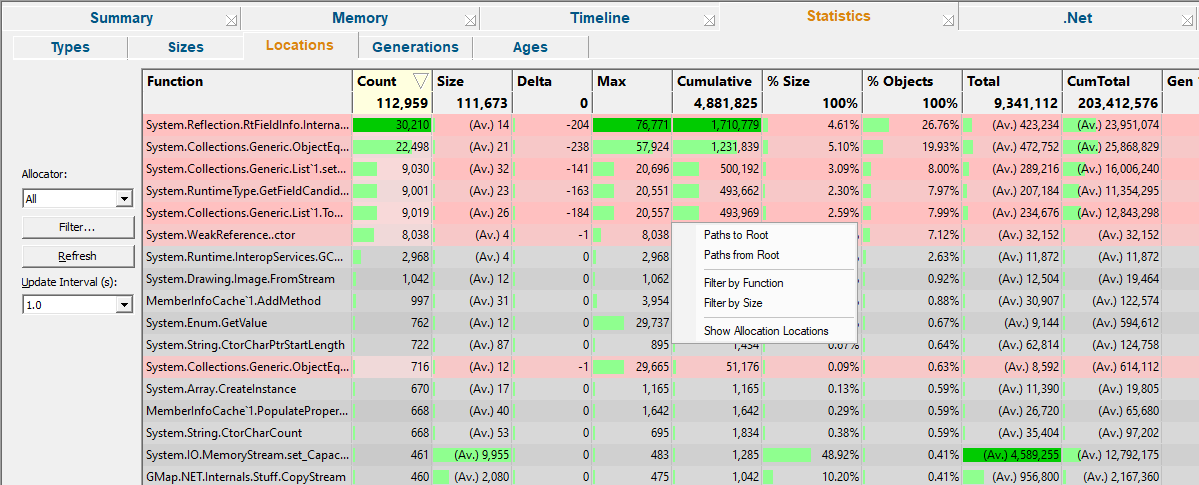Click the max cell 76,771
Viewport: 1199px width, 485px height.
click(632, 124)
